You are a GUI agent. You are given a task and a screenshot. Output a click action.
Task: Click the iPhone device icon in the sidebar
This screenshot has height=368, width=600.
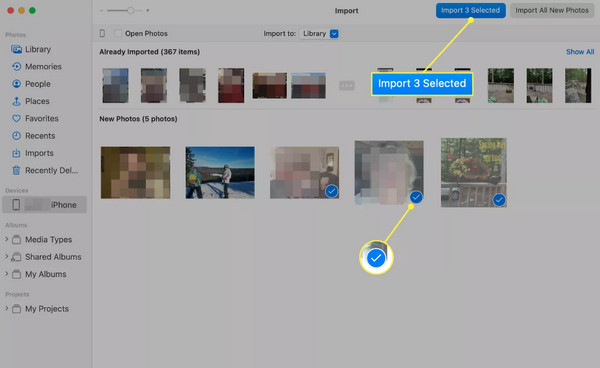click(x=16, y=205)
